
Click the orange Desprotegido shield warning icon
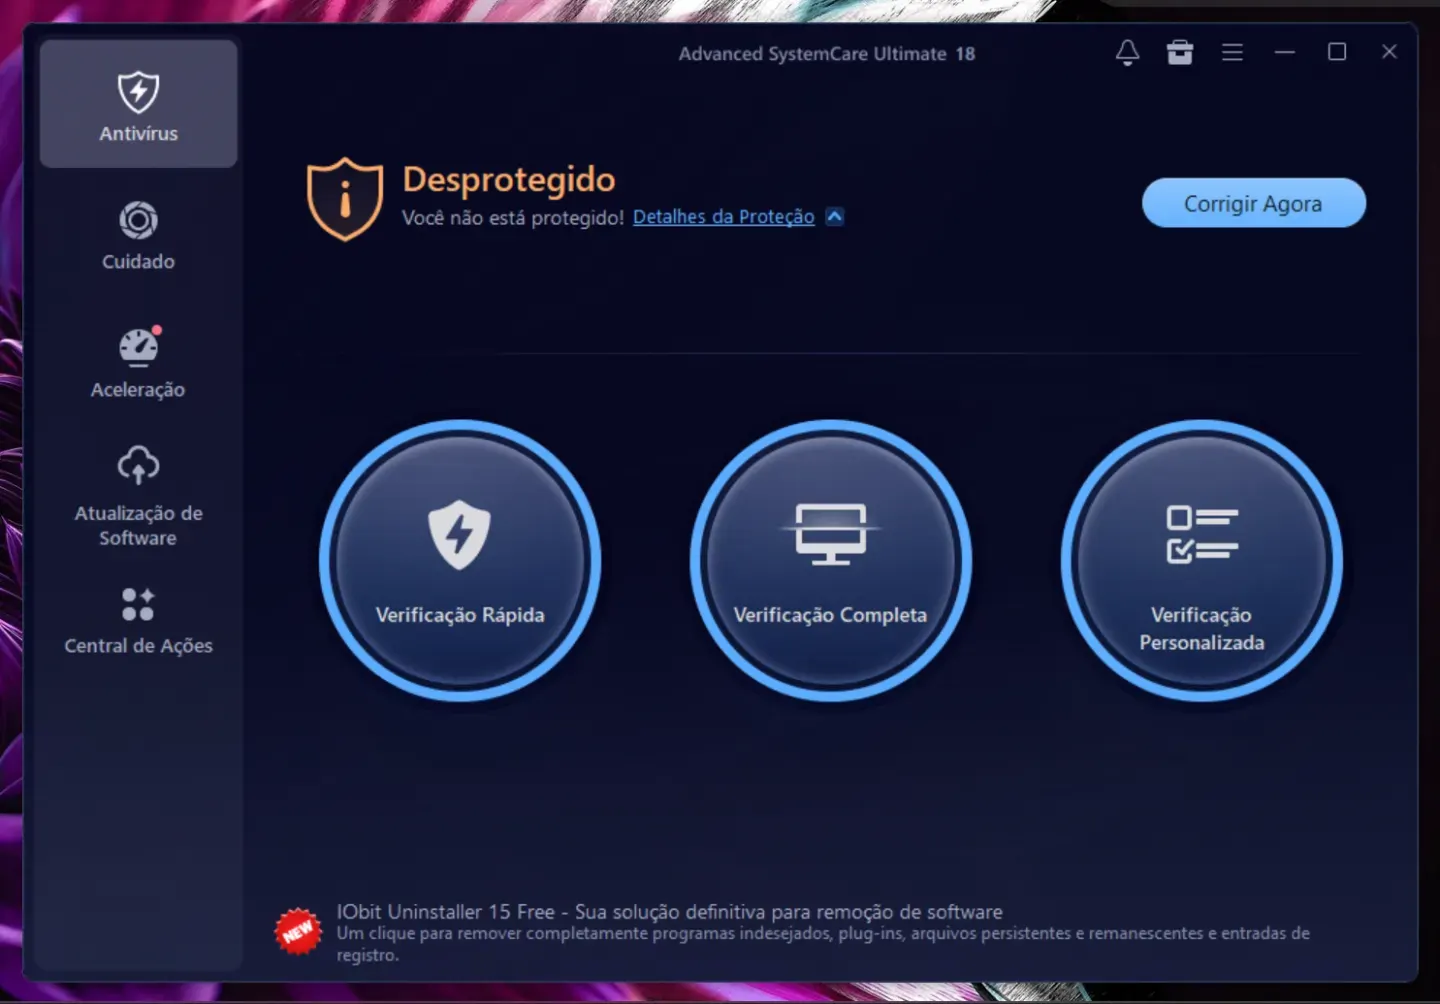tap(345, 199)
